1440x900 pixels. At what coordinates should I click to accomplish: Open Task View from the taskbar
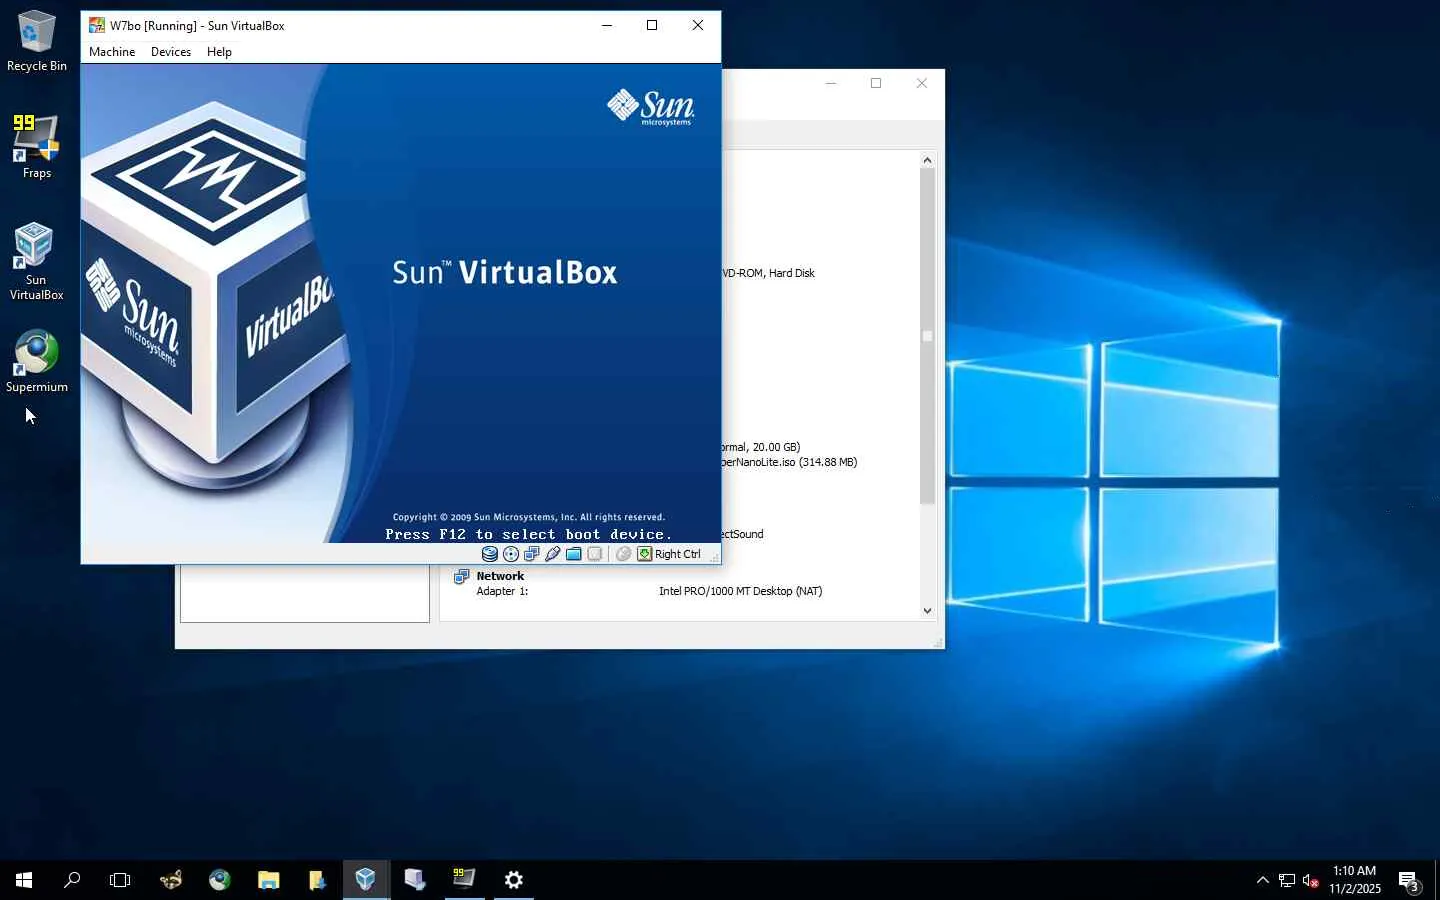120,880
